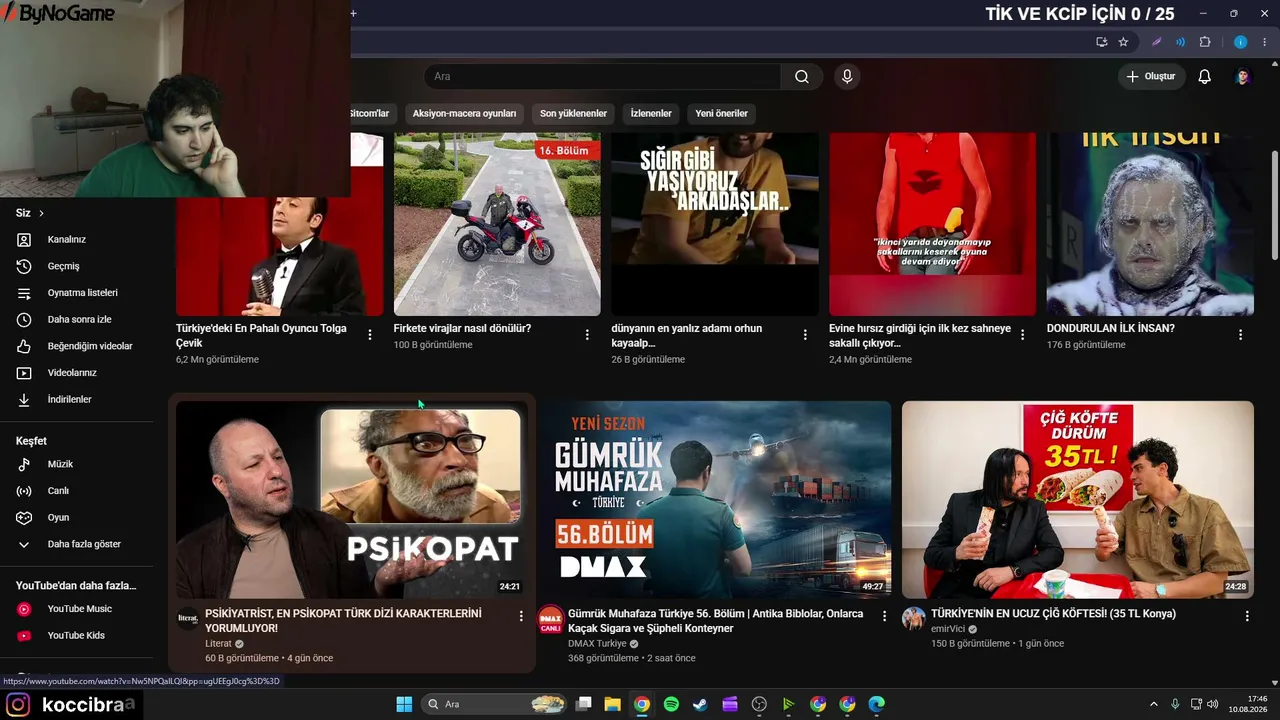
Task: Open options for PSİKİYATRİST video
Action: pos(521,616)
